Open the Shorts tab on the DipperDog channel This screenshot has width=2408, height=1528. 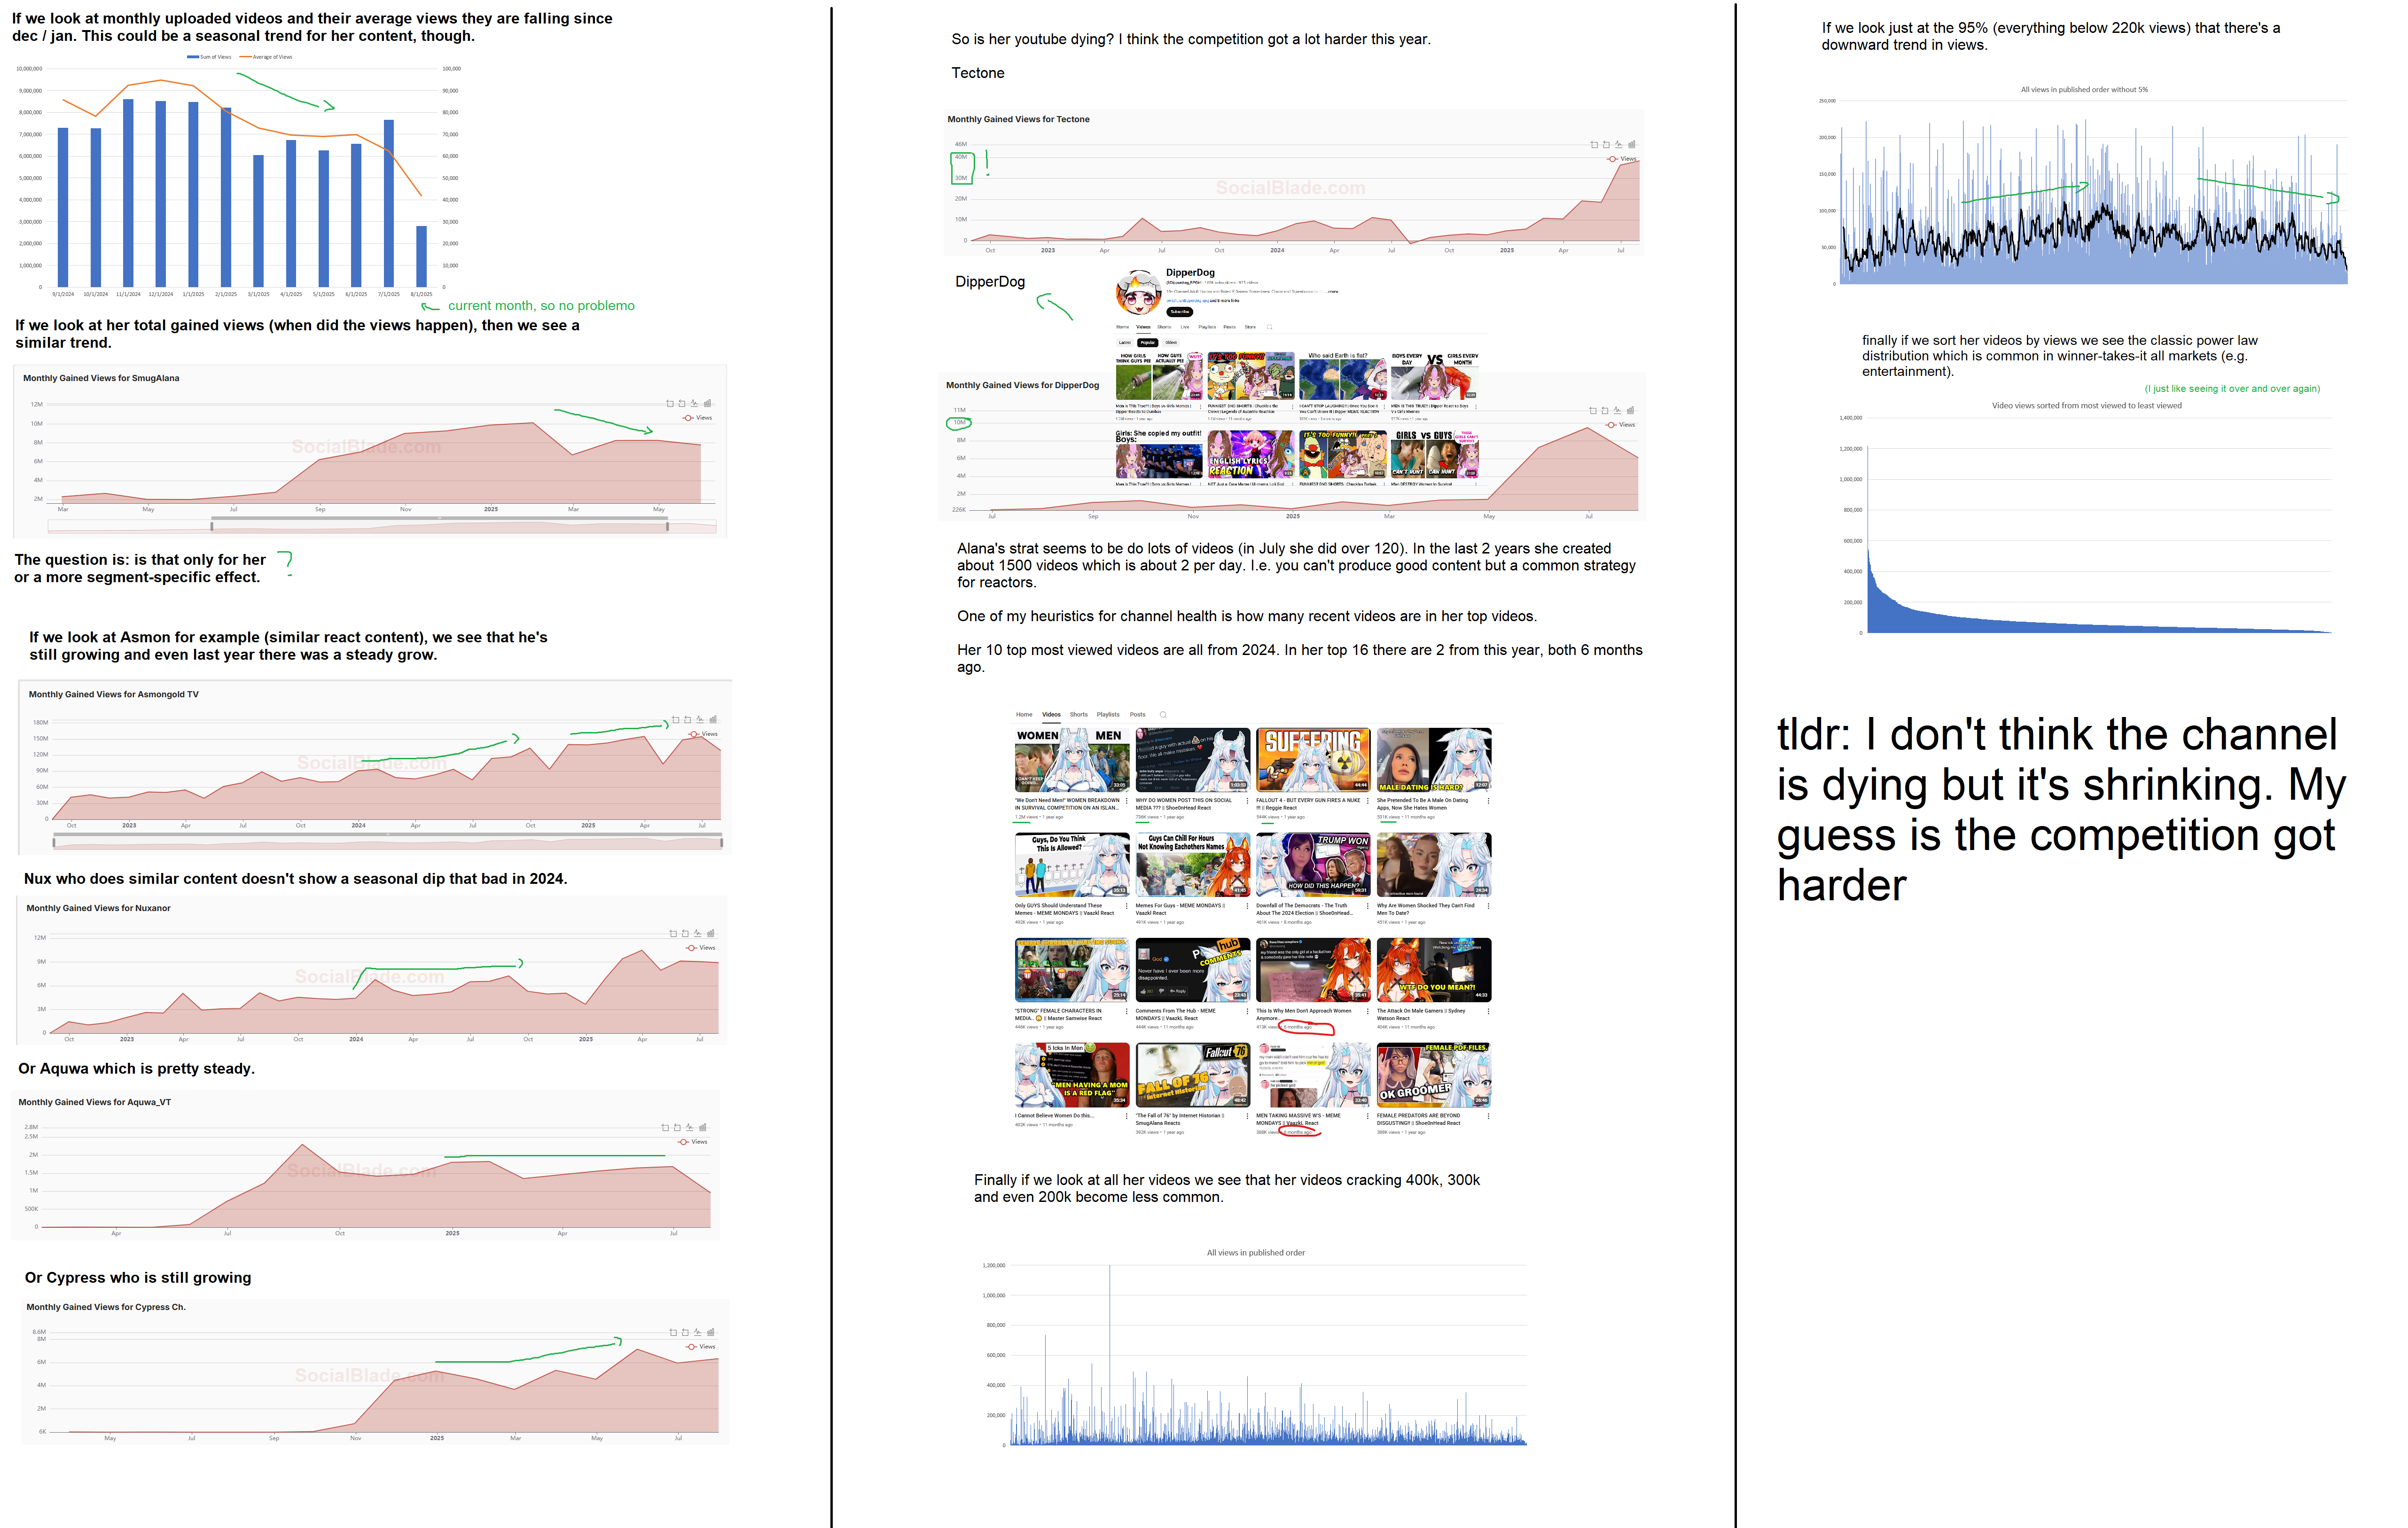tap(1165, 327)
